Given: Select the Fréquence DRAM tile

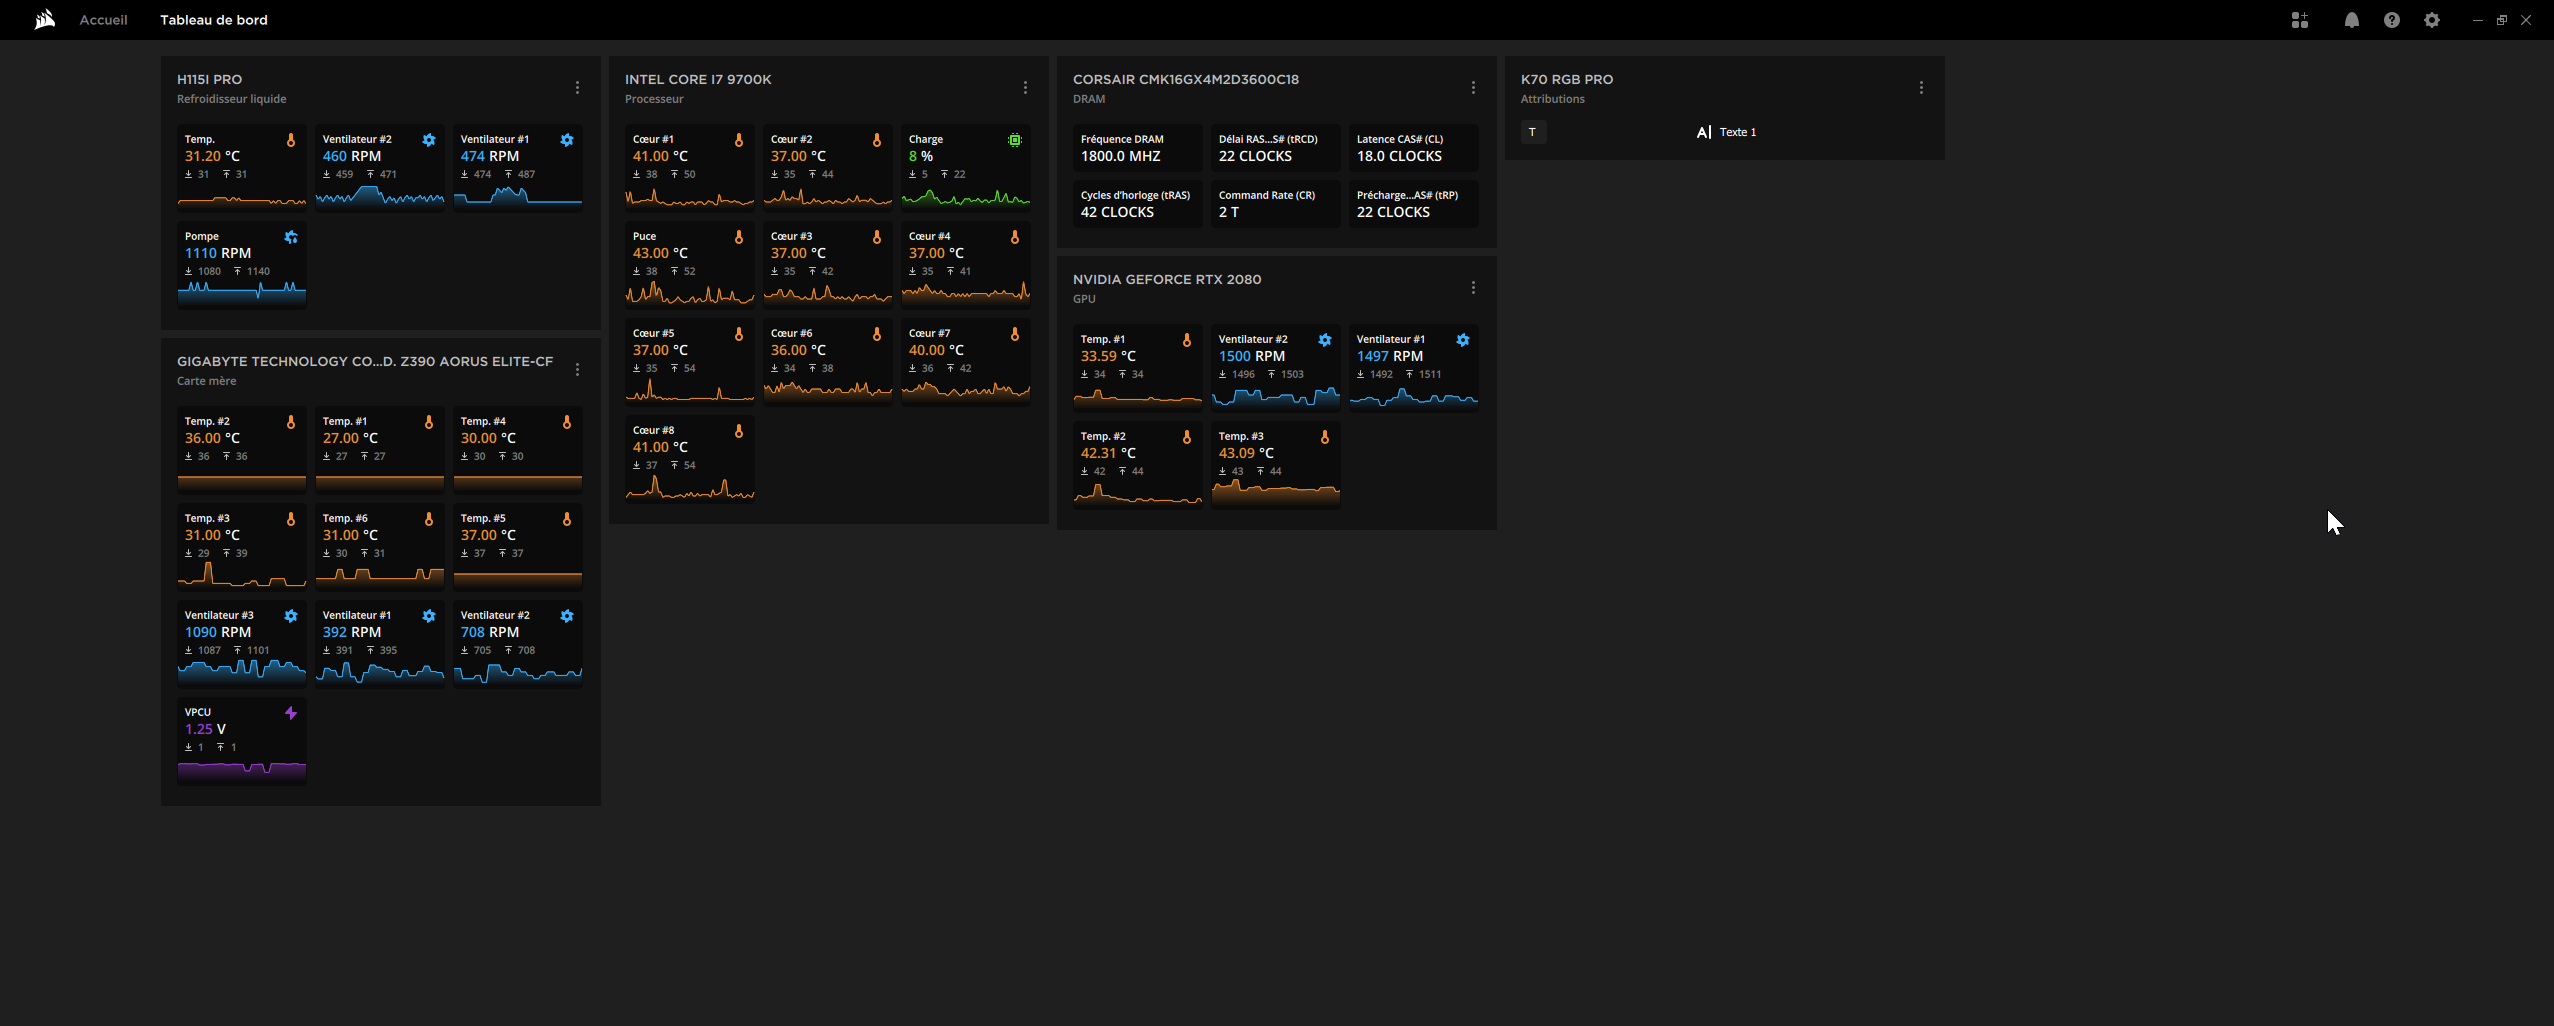Looking at the screenshot, I should [x=1137, y=148].
